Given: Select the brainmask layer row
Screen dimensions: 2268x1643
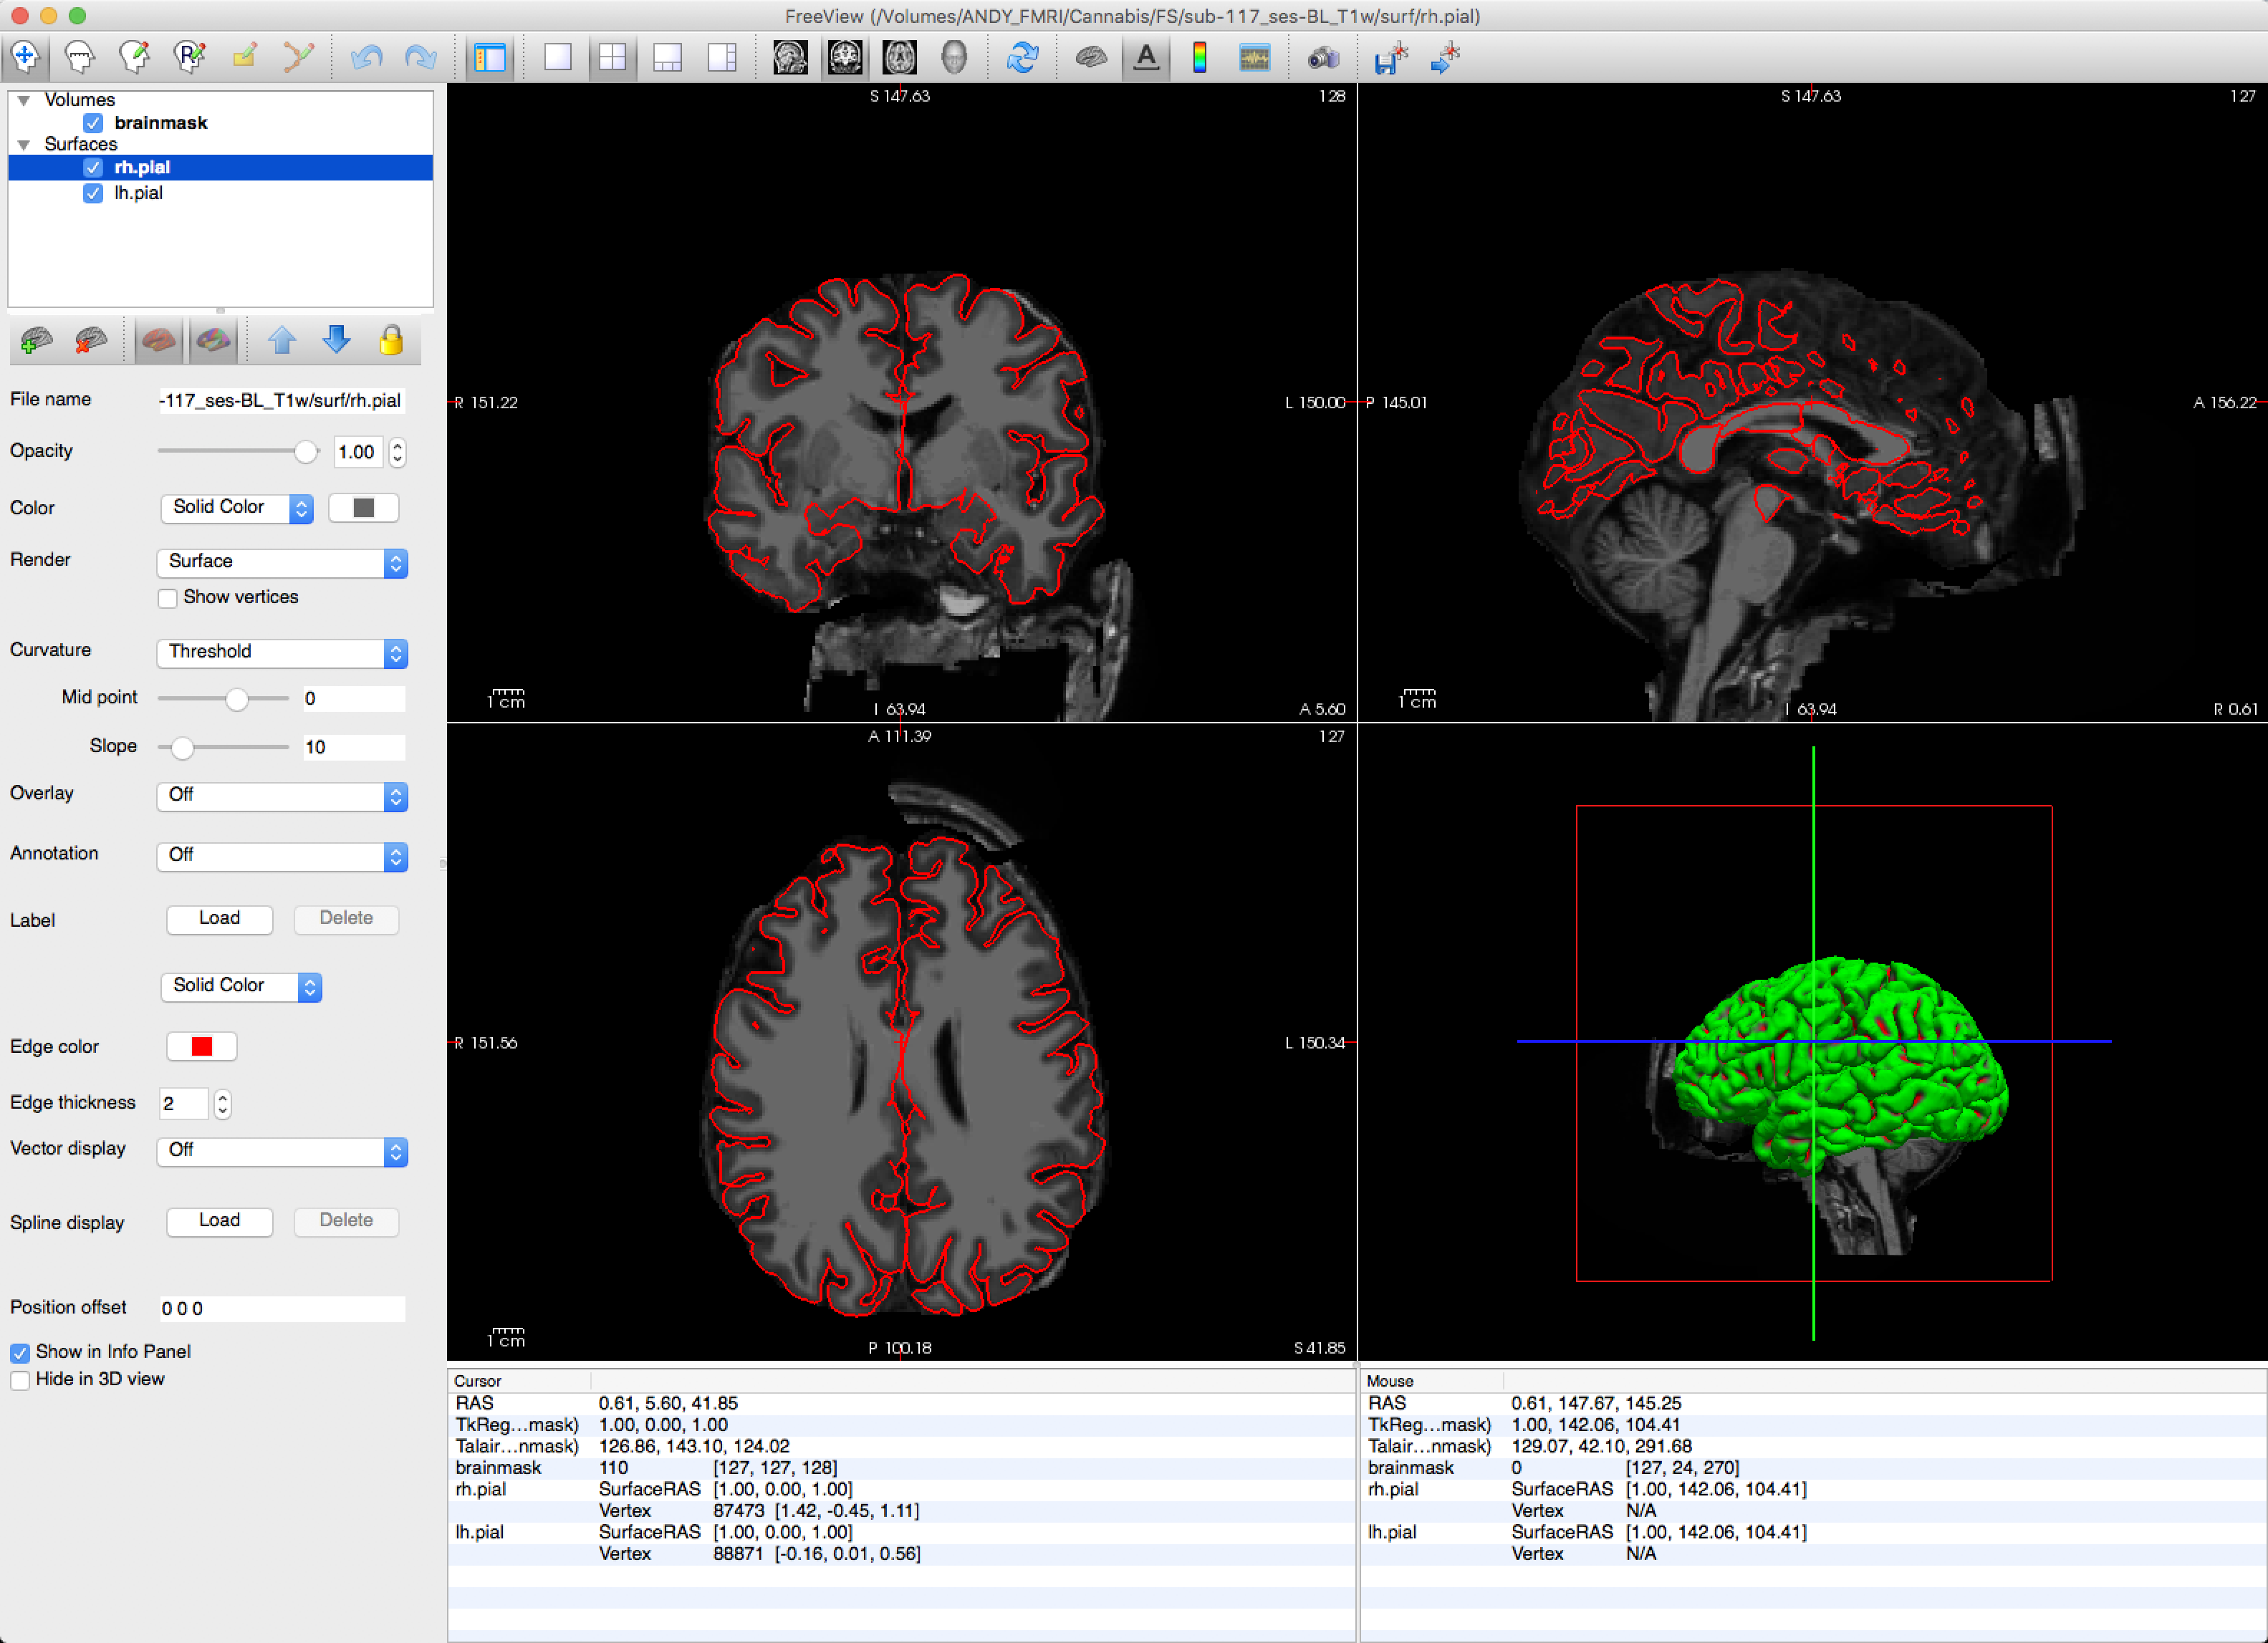Looking at the screenshot, I should pyautogui.click(x=220, y=122).
